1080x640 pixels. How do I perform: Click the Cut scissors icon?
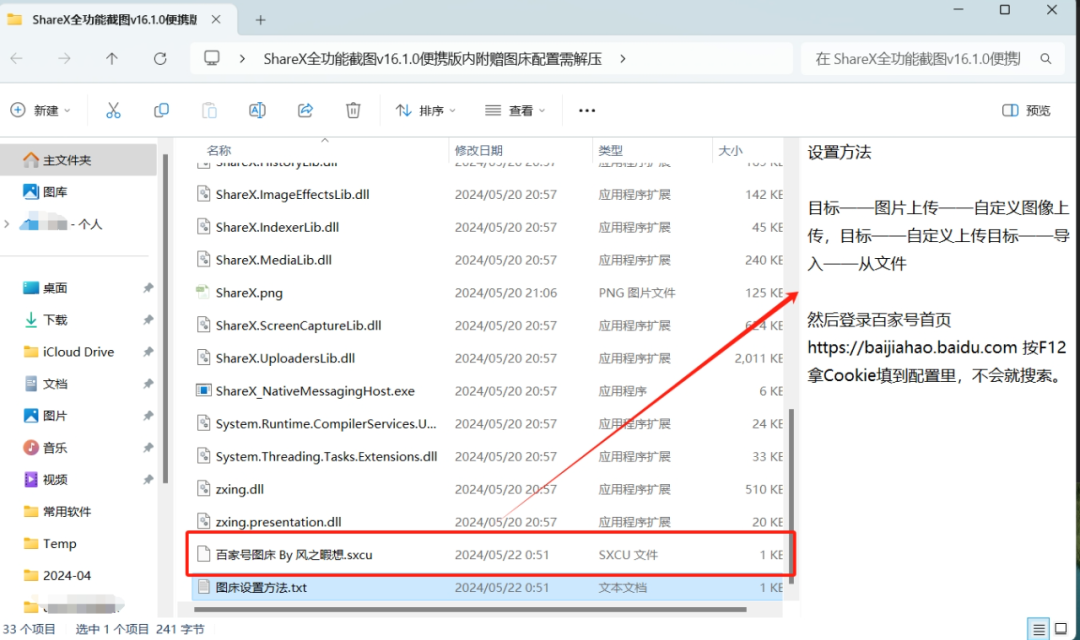[x=113, y=110]
